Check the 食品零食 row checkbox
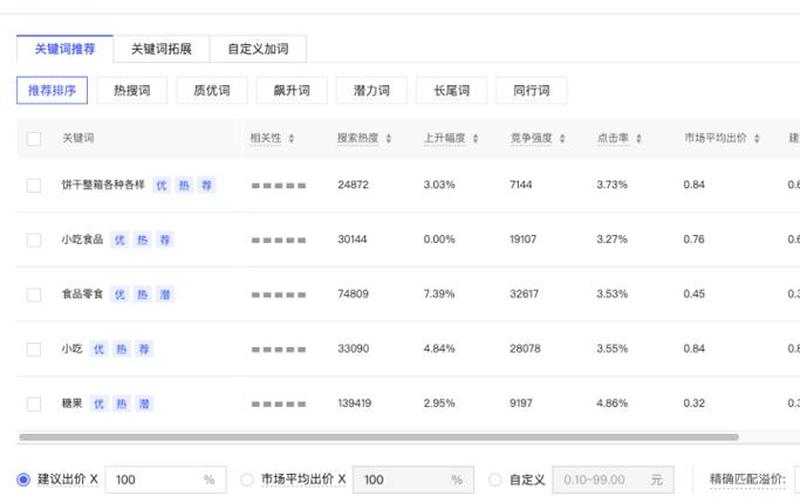 tap(34, 294)
